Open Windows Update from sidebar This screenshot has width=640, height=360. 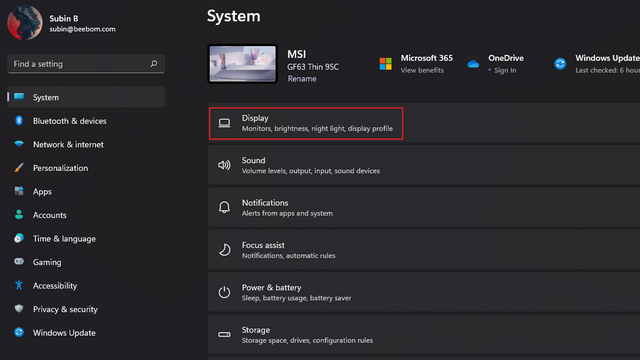tap(86, 333)
